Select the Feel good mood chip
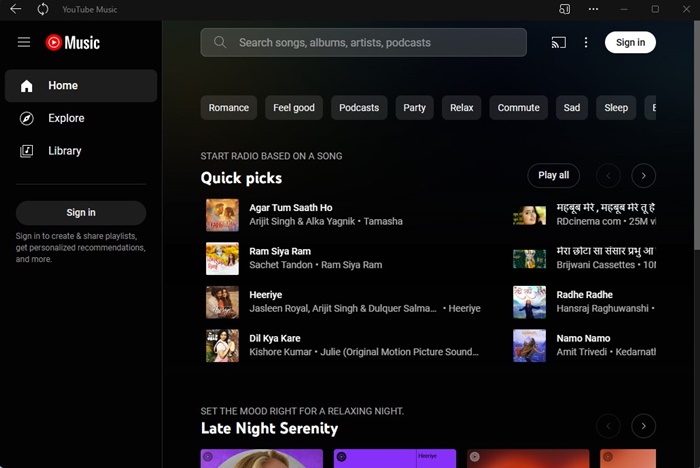 click(294, 108)
